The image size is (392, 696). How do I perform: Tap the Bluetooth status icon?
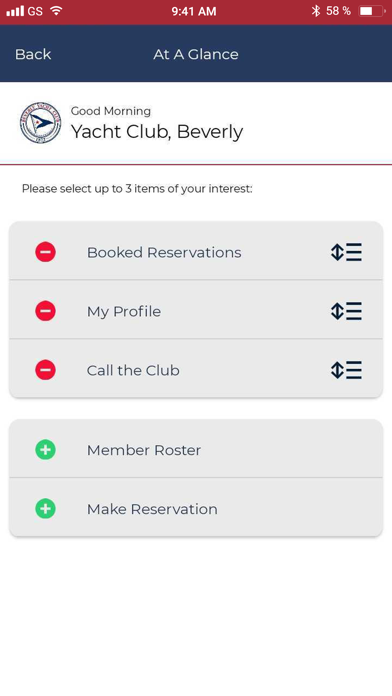[316, 11]
